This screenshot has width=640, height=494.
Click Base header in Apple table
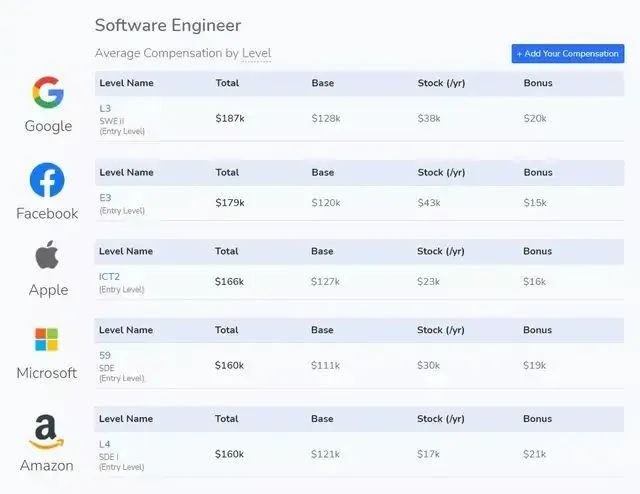point(322,251)
